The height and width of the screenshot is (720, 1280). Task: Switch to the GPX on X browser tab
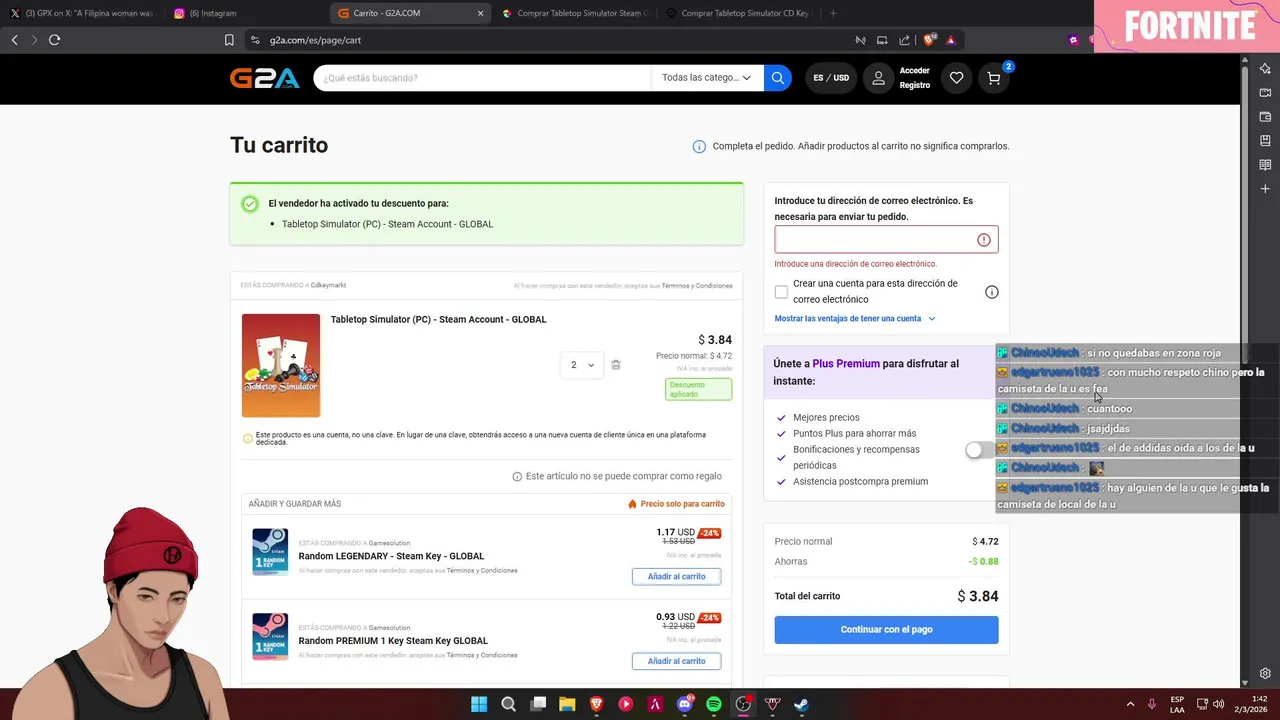click(x=82, y=13)
